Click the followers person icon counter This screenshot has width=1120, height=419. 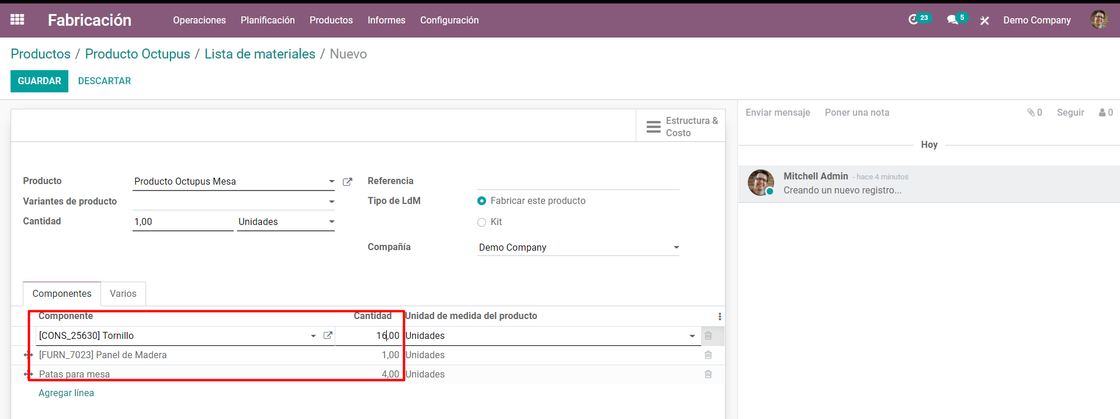click(x=1106, y=113)
